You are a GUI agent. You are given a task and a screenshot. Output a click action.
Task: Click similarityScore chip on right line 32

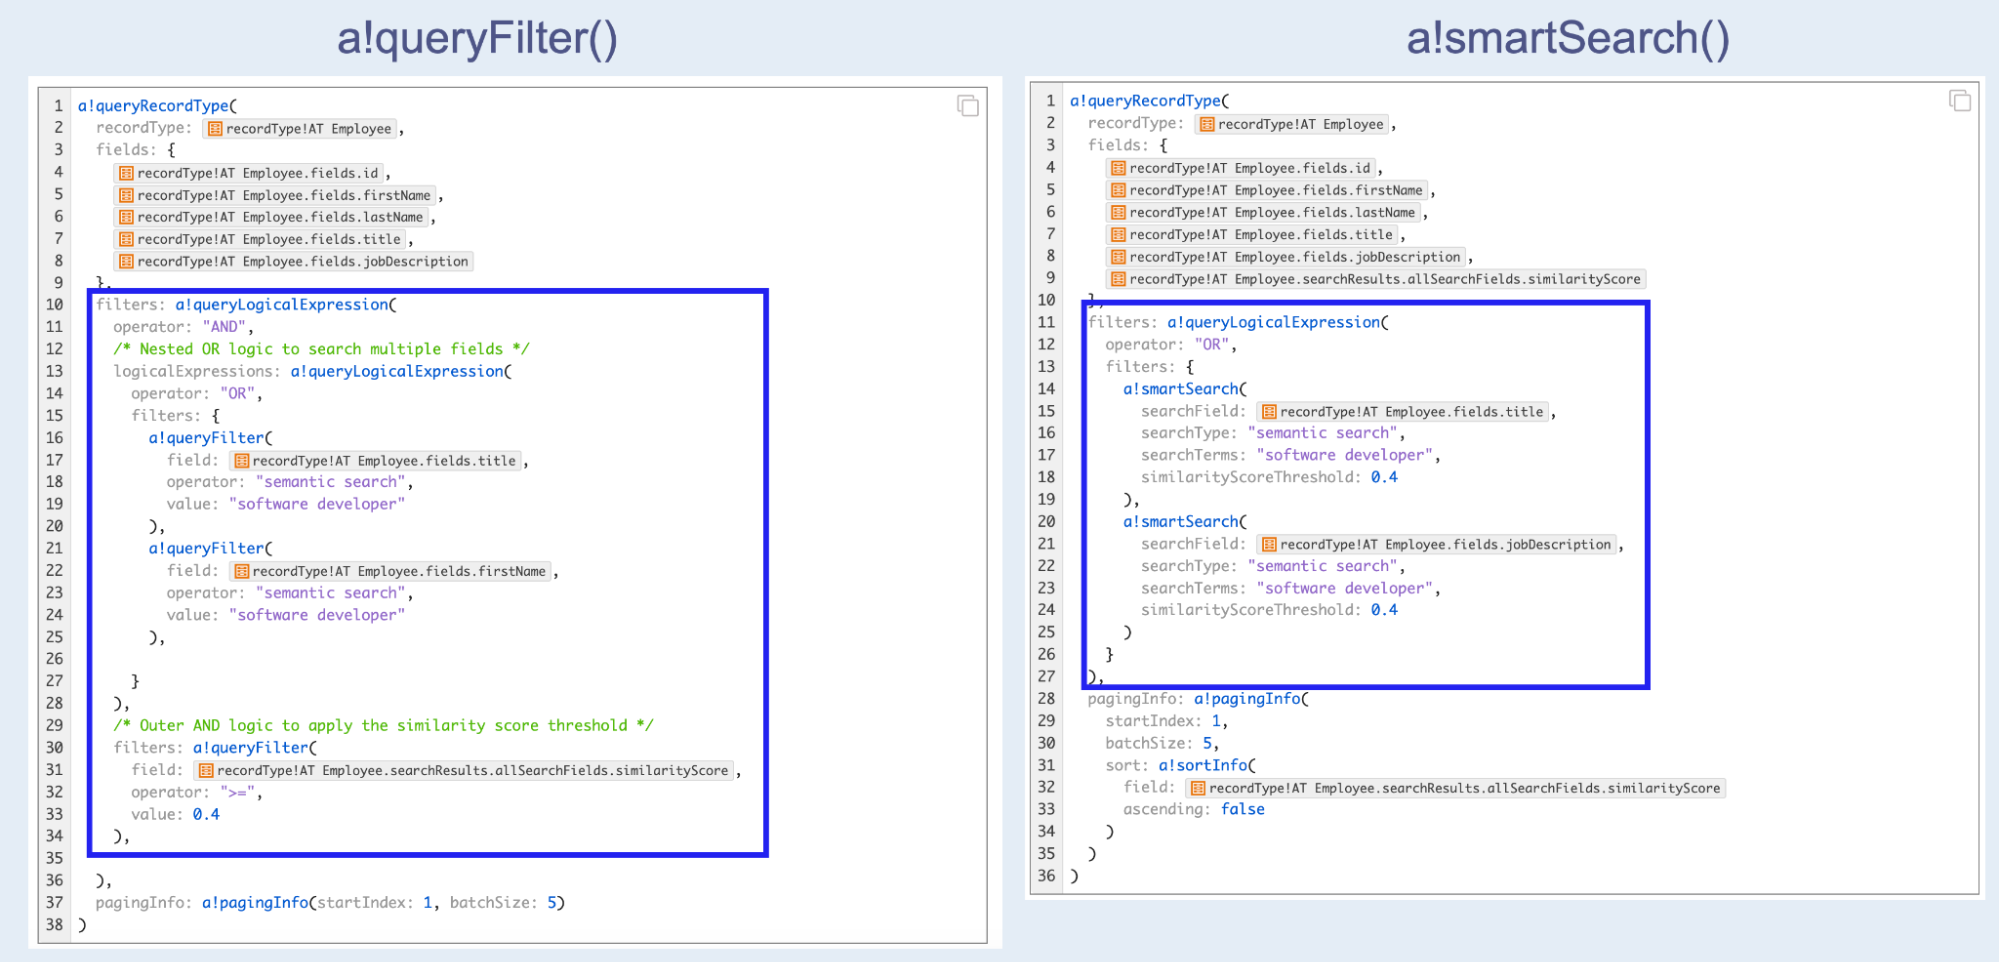click(x=1456, y=788)
